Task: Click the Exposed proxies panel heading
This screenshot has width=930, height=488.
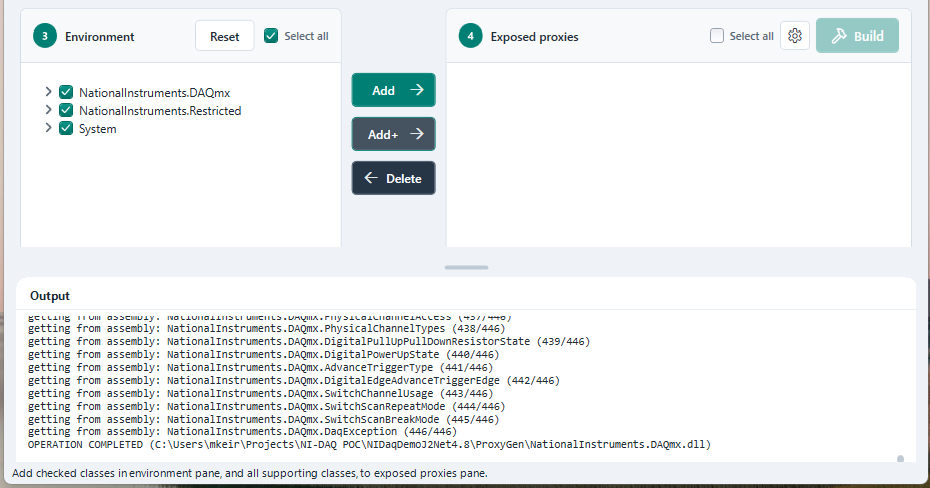Action: pos(534,37)
